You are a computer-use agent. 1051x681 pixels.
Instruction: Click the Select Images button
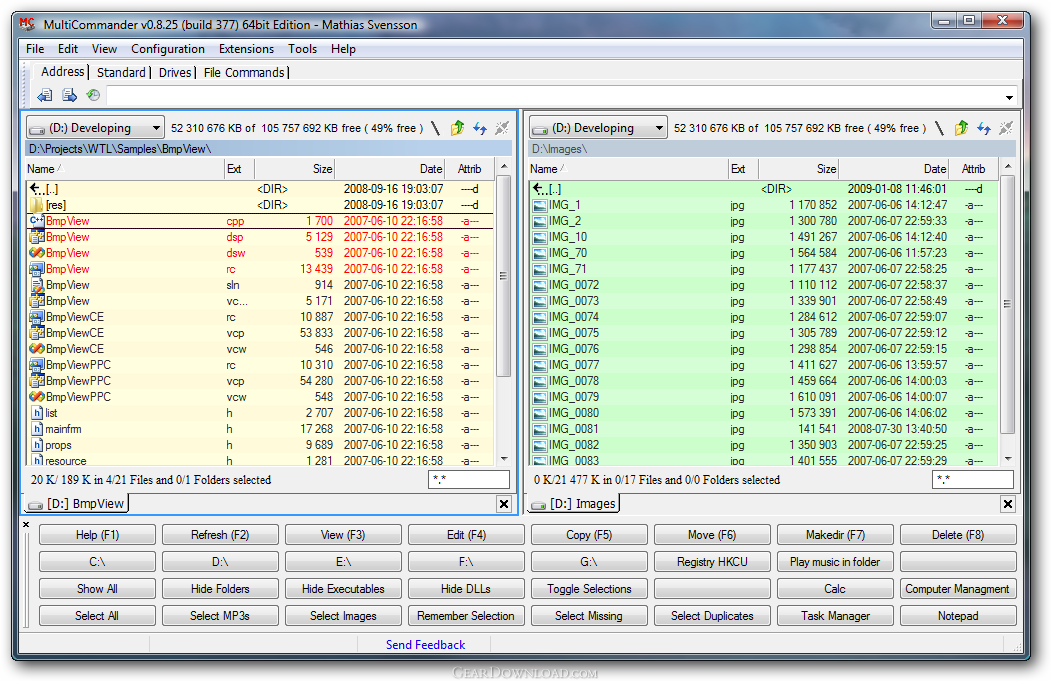tap(343, 615)
